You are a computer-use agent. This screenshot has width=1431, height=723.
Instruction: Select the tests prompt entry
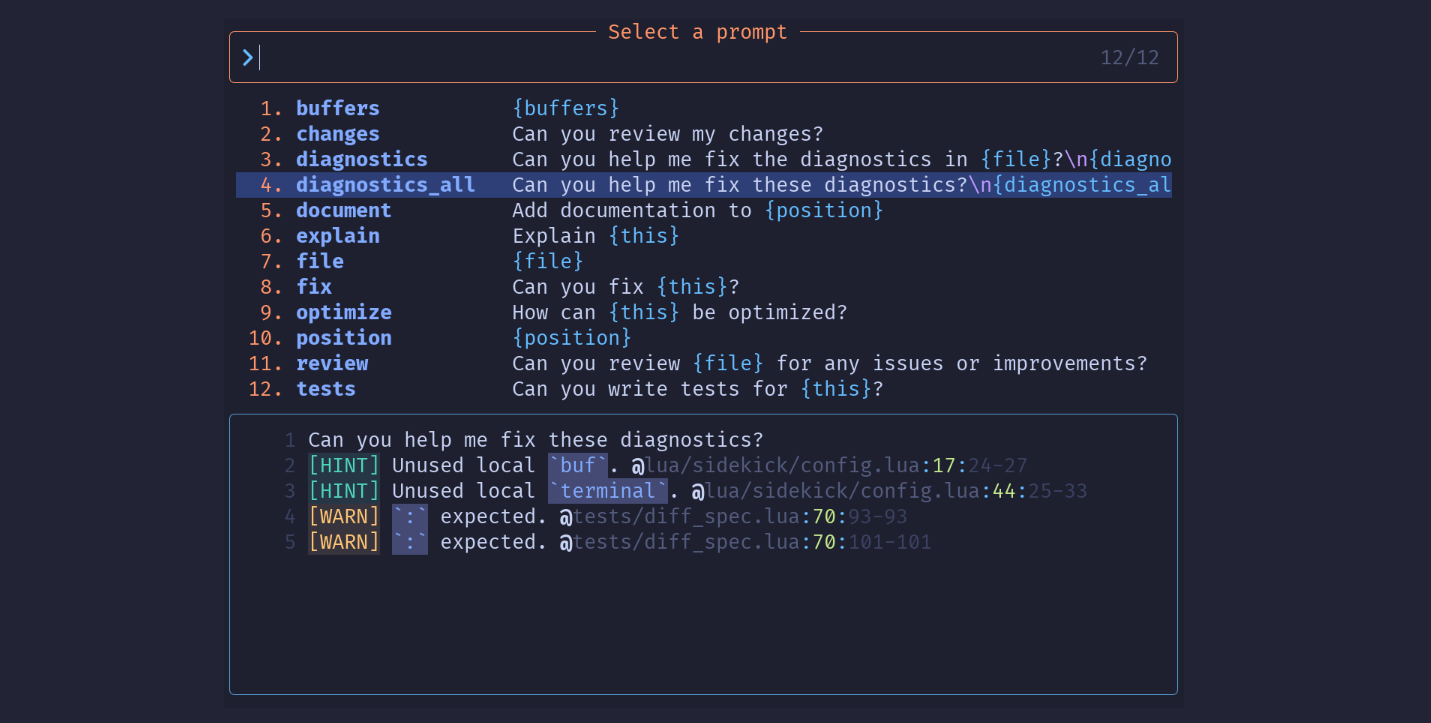325,389
